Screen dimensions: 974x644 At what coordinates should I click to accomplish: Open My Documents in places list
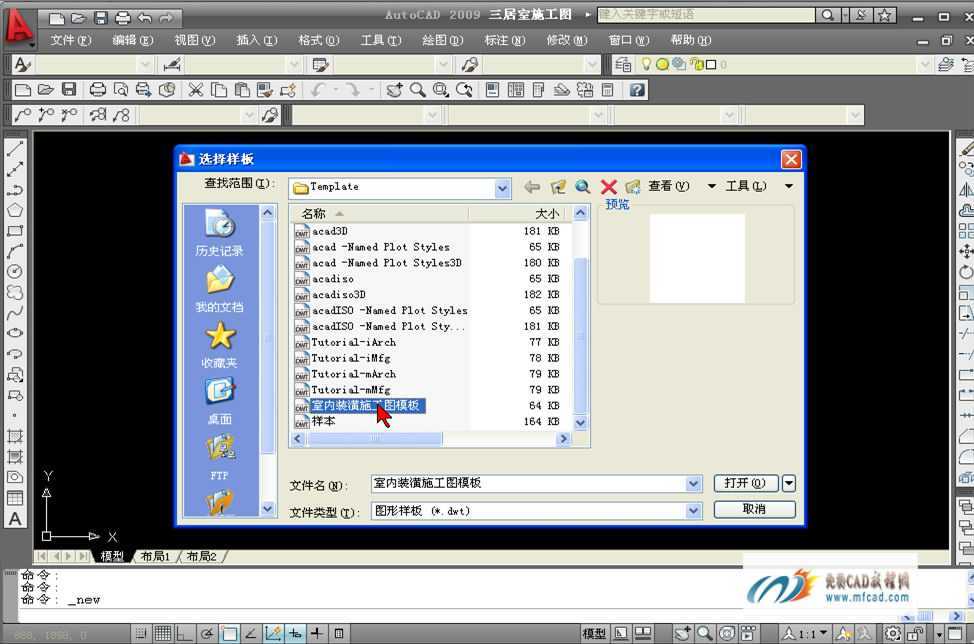[219, 289]
